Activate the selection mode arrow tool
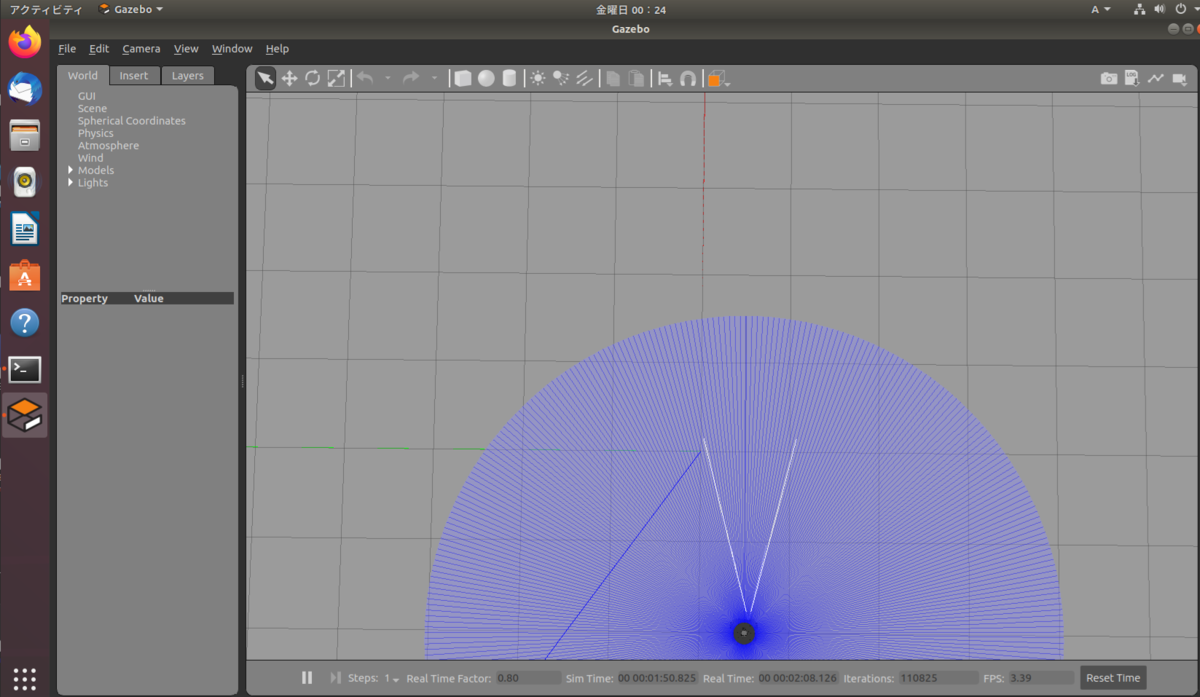The width and height of the screenshot is (1200, 697). 265,78
